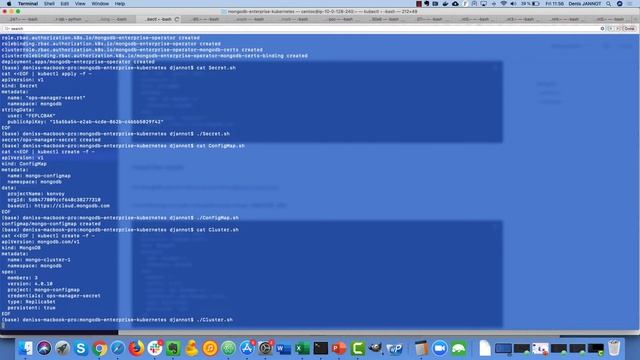Open Evernote from the Dock
Screen dimensions: 640x360
point(173,348)
